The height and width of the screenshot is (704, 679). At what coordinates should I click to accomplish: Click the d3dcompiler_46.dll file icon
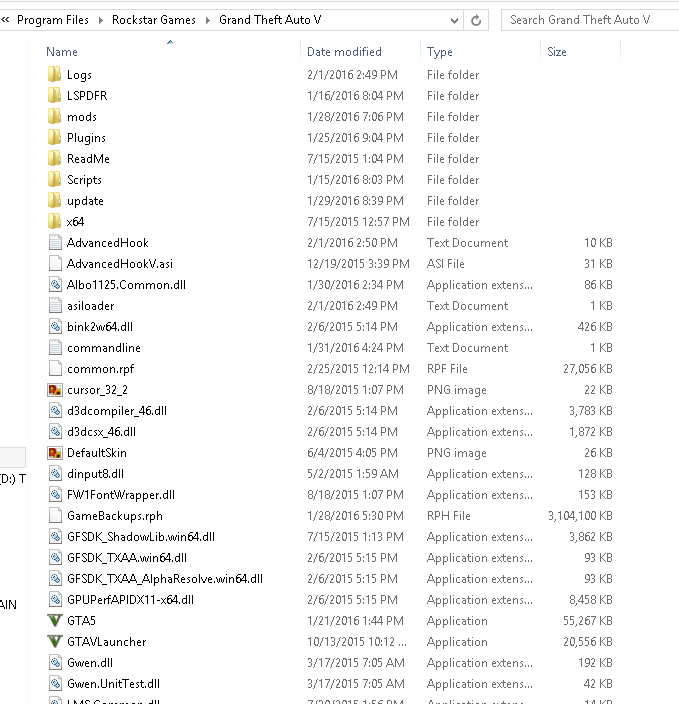coord(55,411)
